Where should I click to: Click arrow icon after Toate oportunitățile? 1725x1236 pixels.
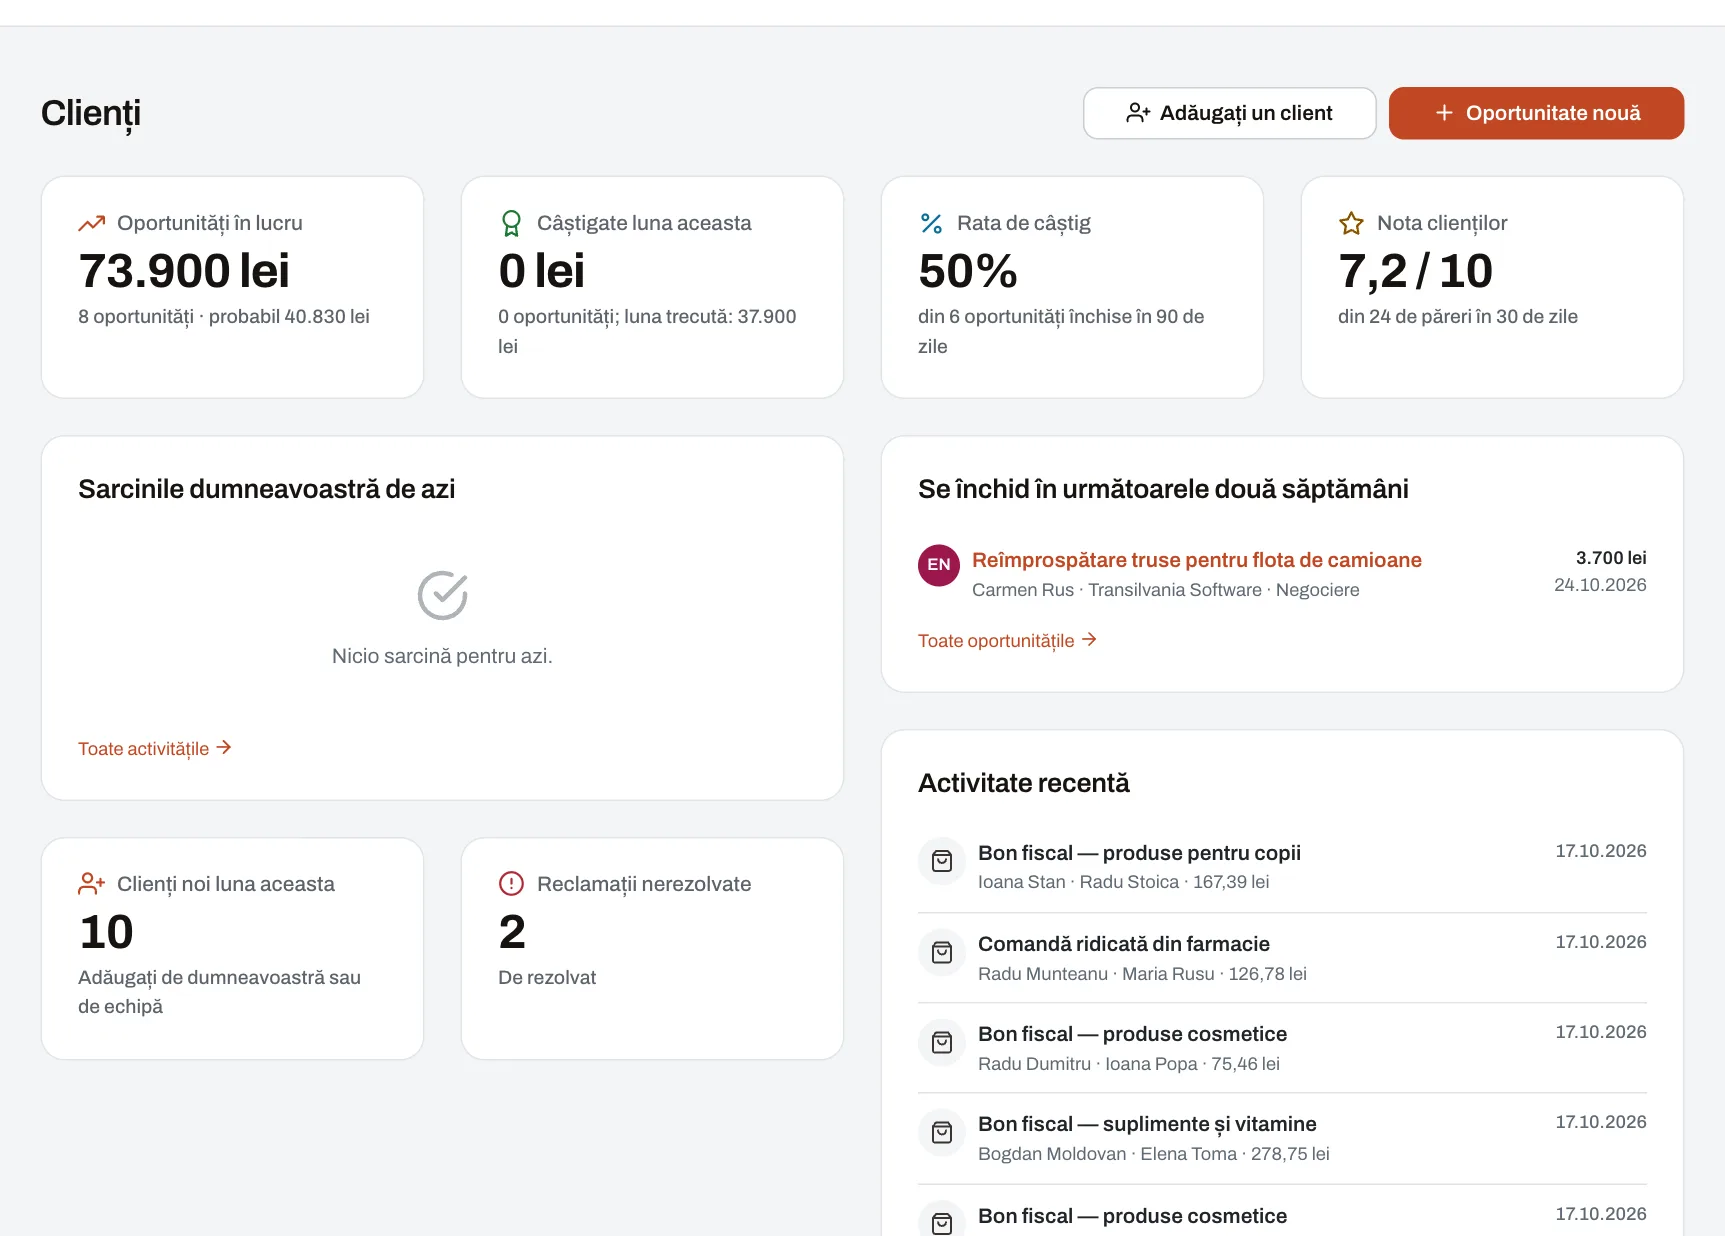pos(1089,640)
